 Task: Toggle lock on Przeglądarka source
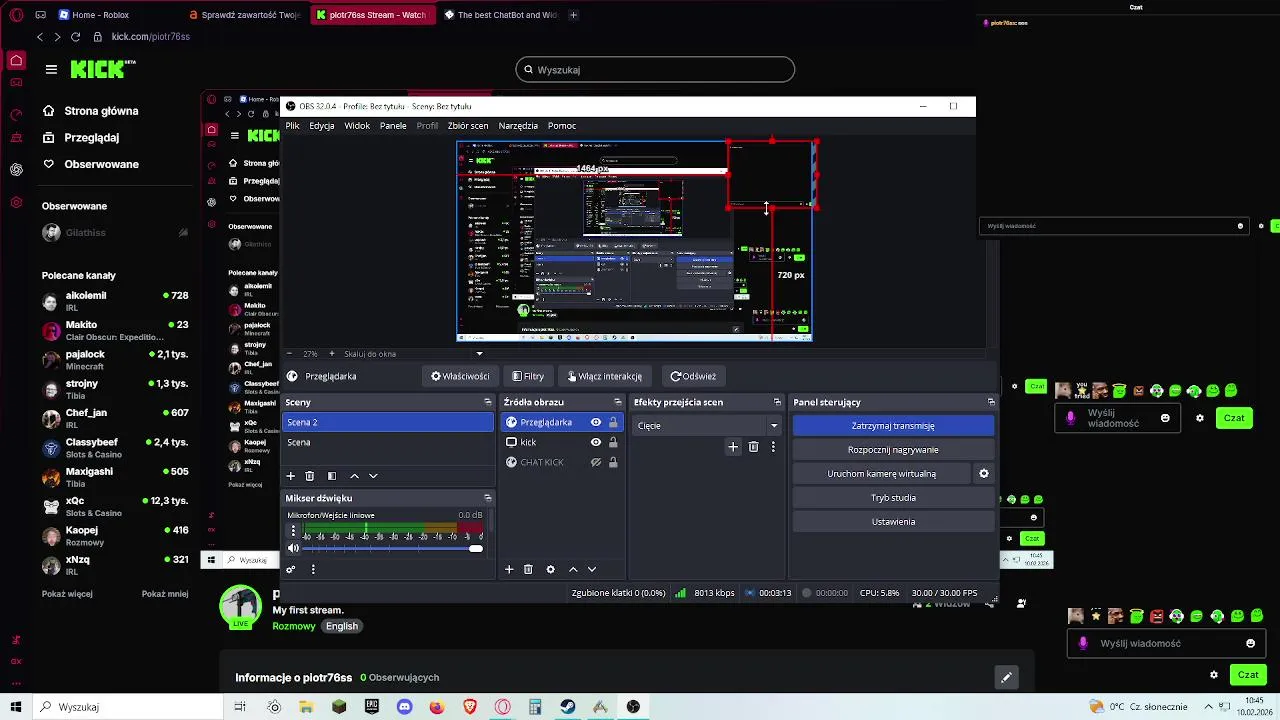613,422
